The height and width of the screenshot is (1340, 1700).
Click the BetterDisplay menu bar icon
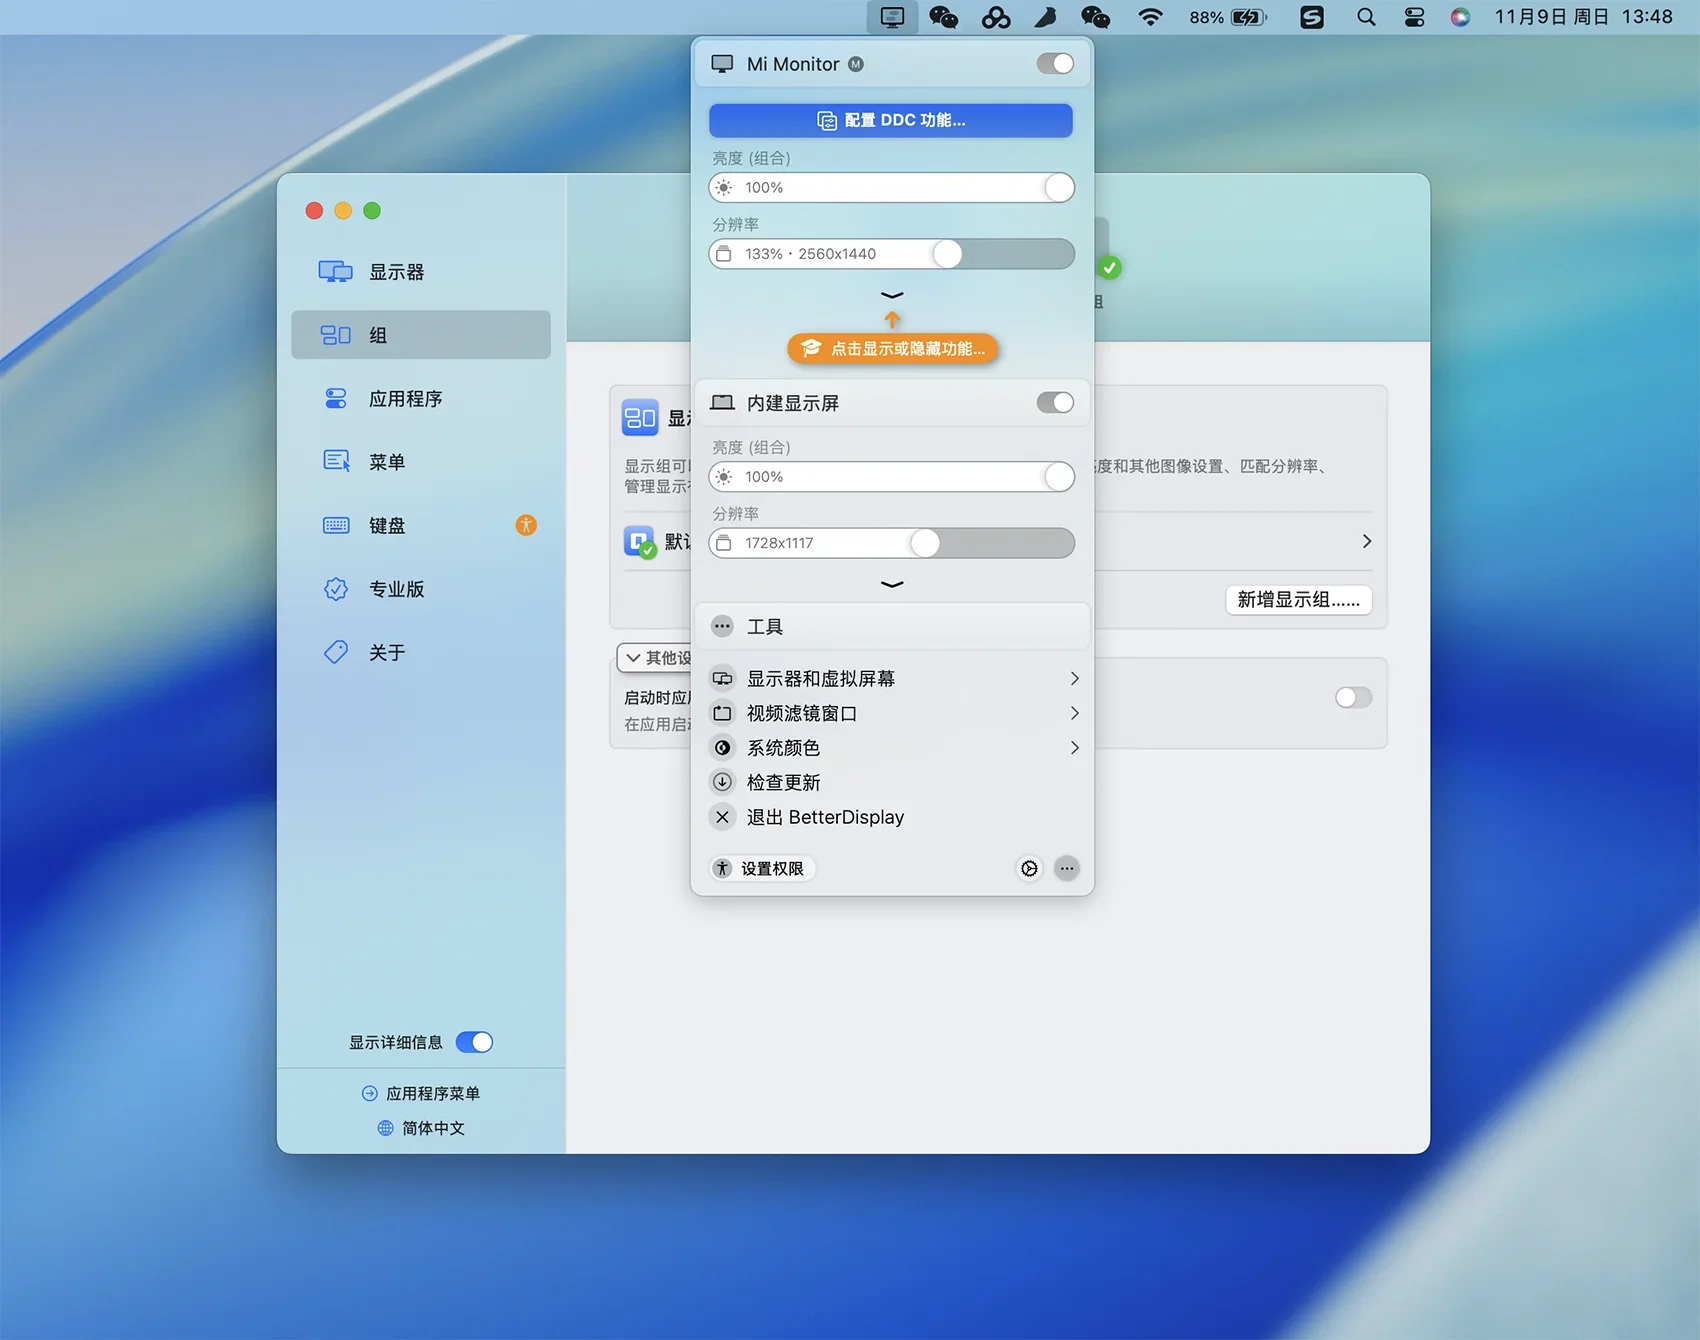click(x=892, y=17)
